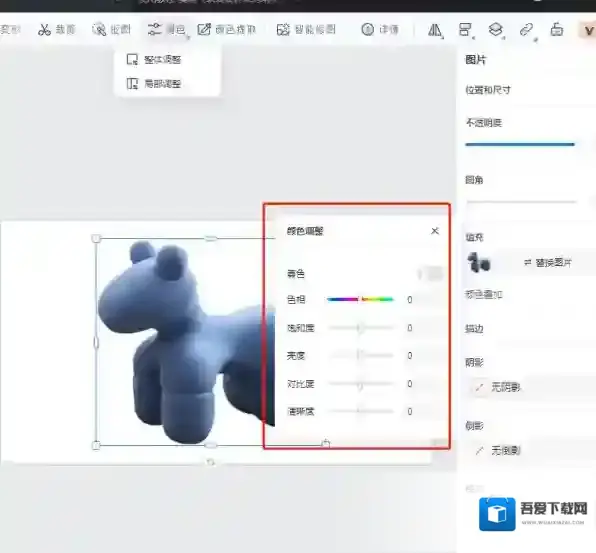
Task: Click the 色相 hue rainbow slider
Action: 360,299
